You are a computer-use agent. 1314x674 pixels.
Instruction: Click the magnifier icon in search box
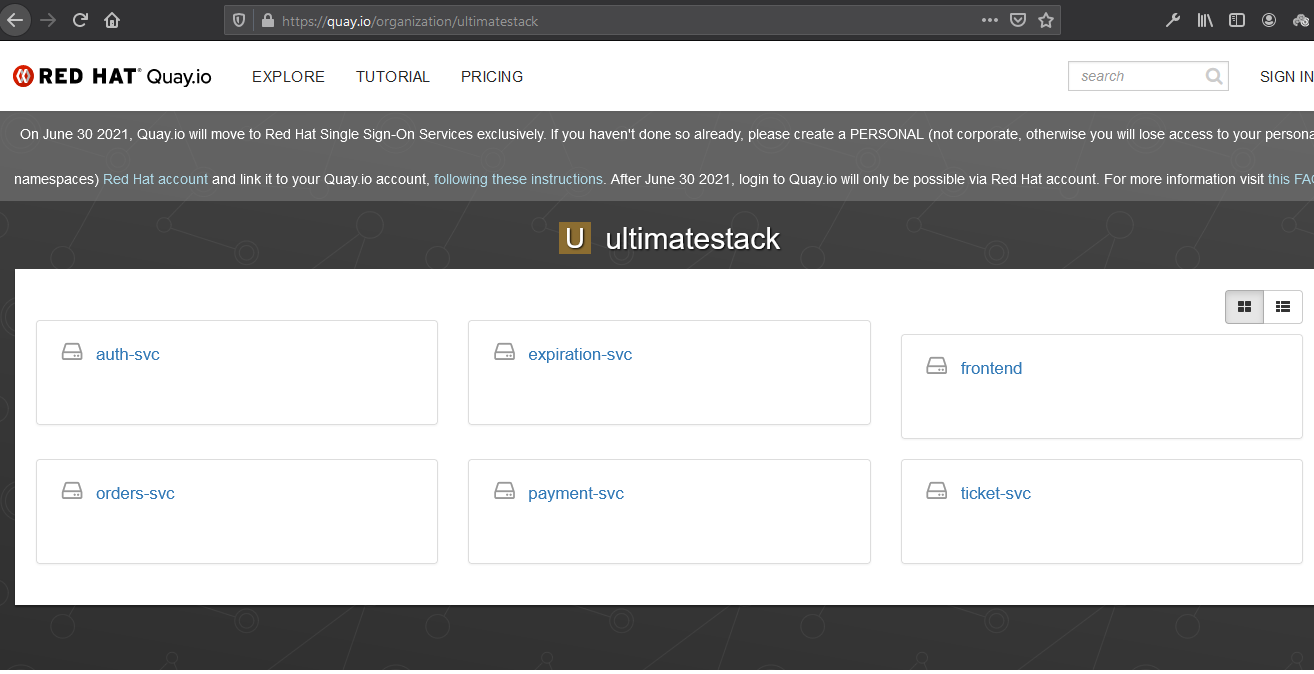point(1214,76)
